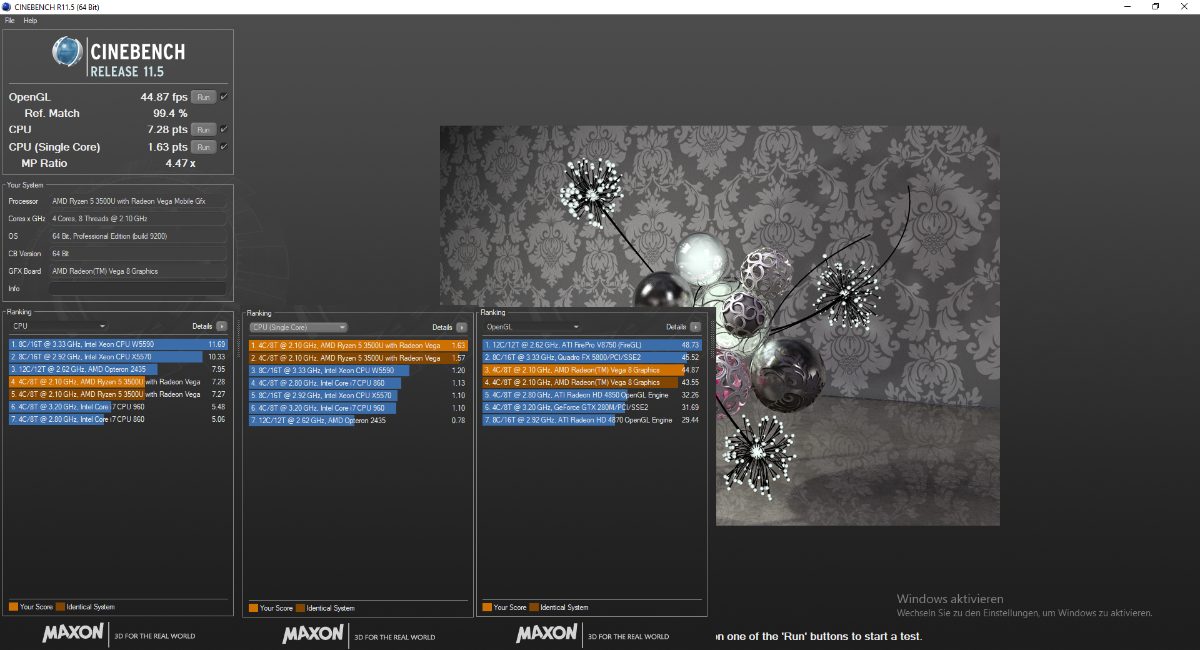
Task: Open the OpenGL ranking type dropdown
Action: [532, 327]
